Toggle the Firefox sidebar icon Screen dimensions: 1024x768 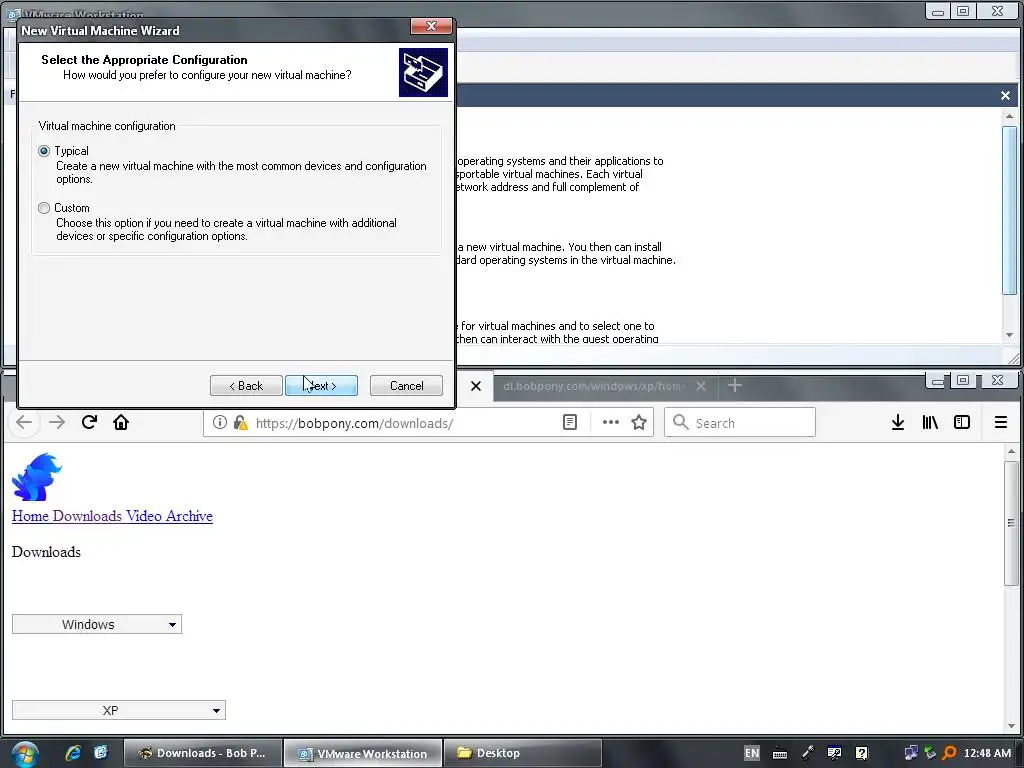962,423
